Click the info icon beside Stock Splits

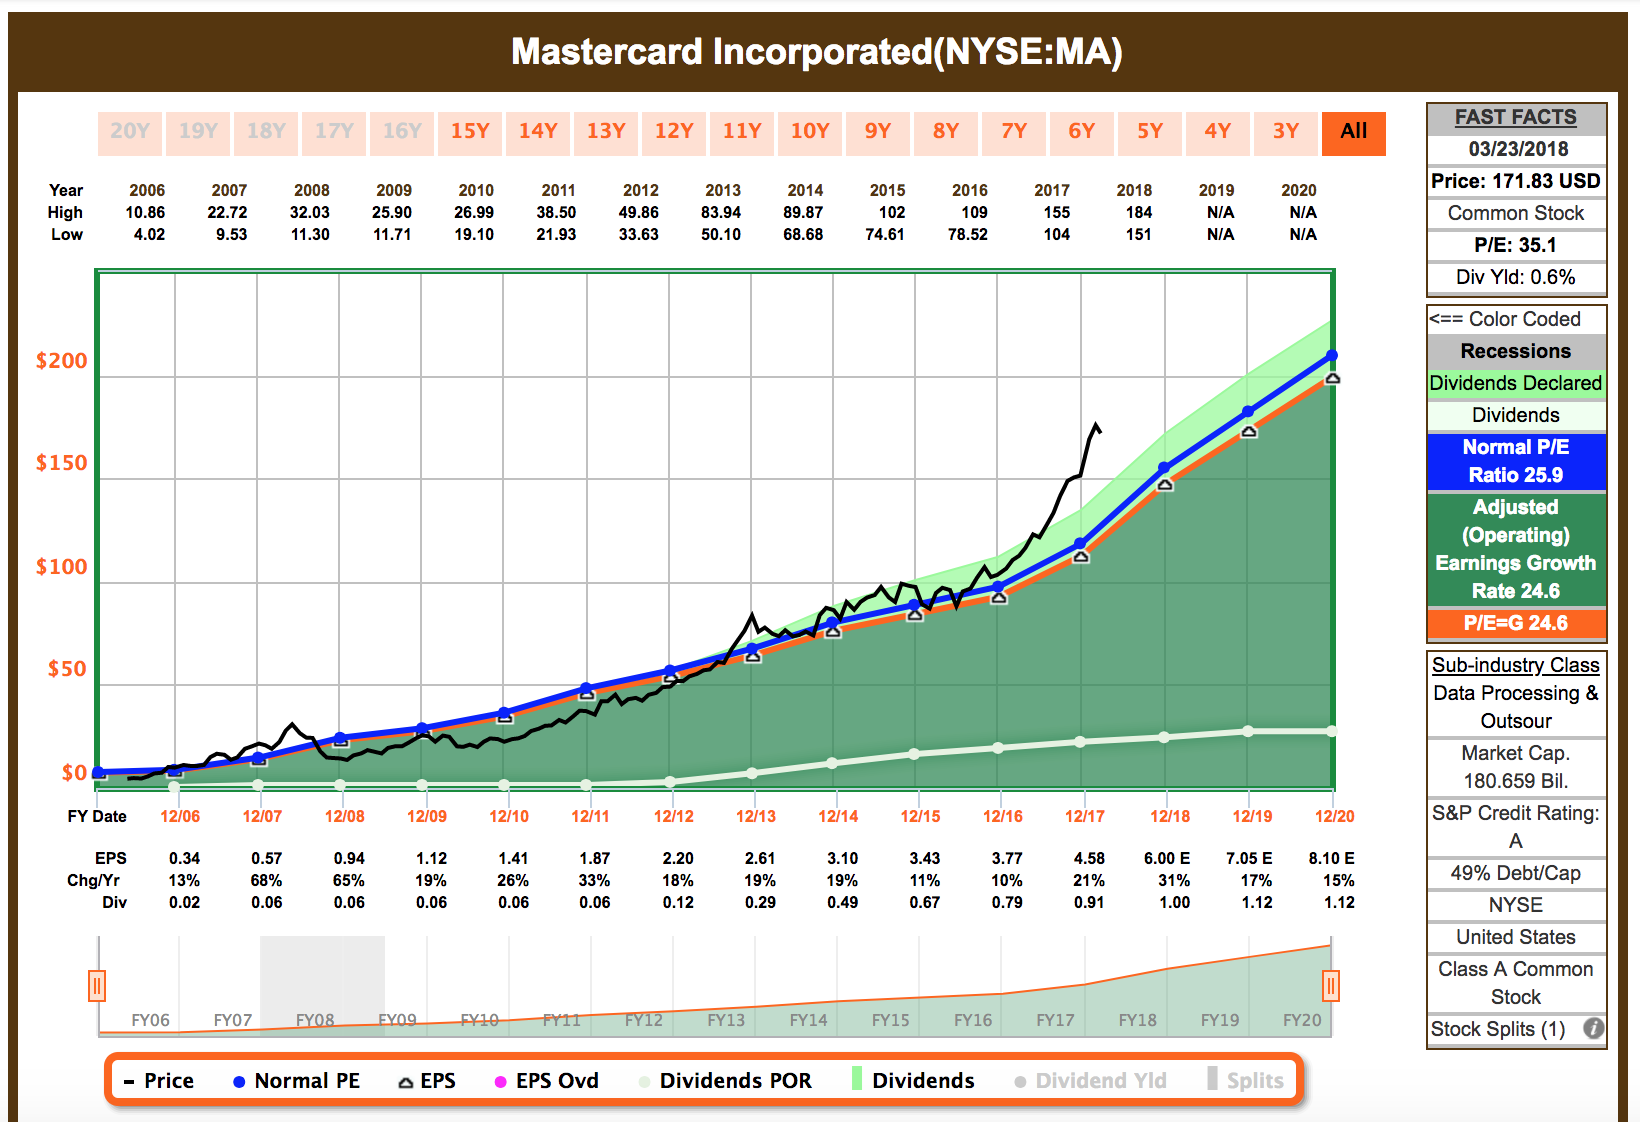(x=1596, y=1029)
